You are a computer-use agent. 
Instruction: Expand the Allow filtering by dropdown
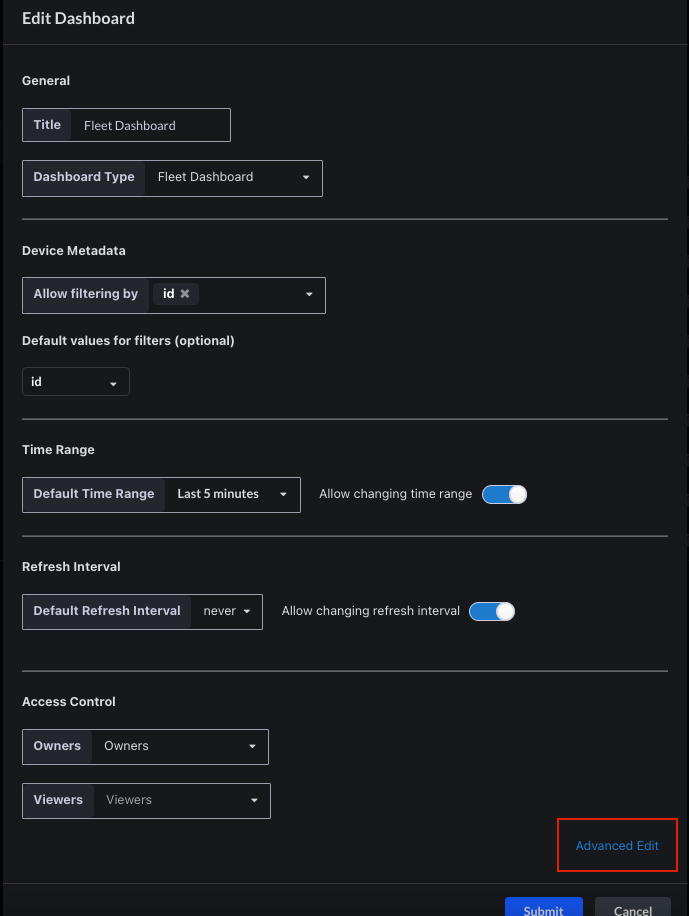click(x=309, y=295)
